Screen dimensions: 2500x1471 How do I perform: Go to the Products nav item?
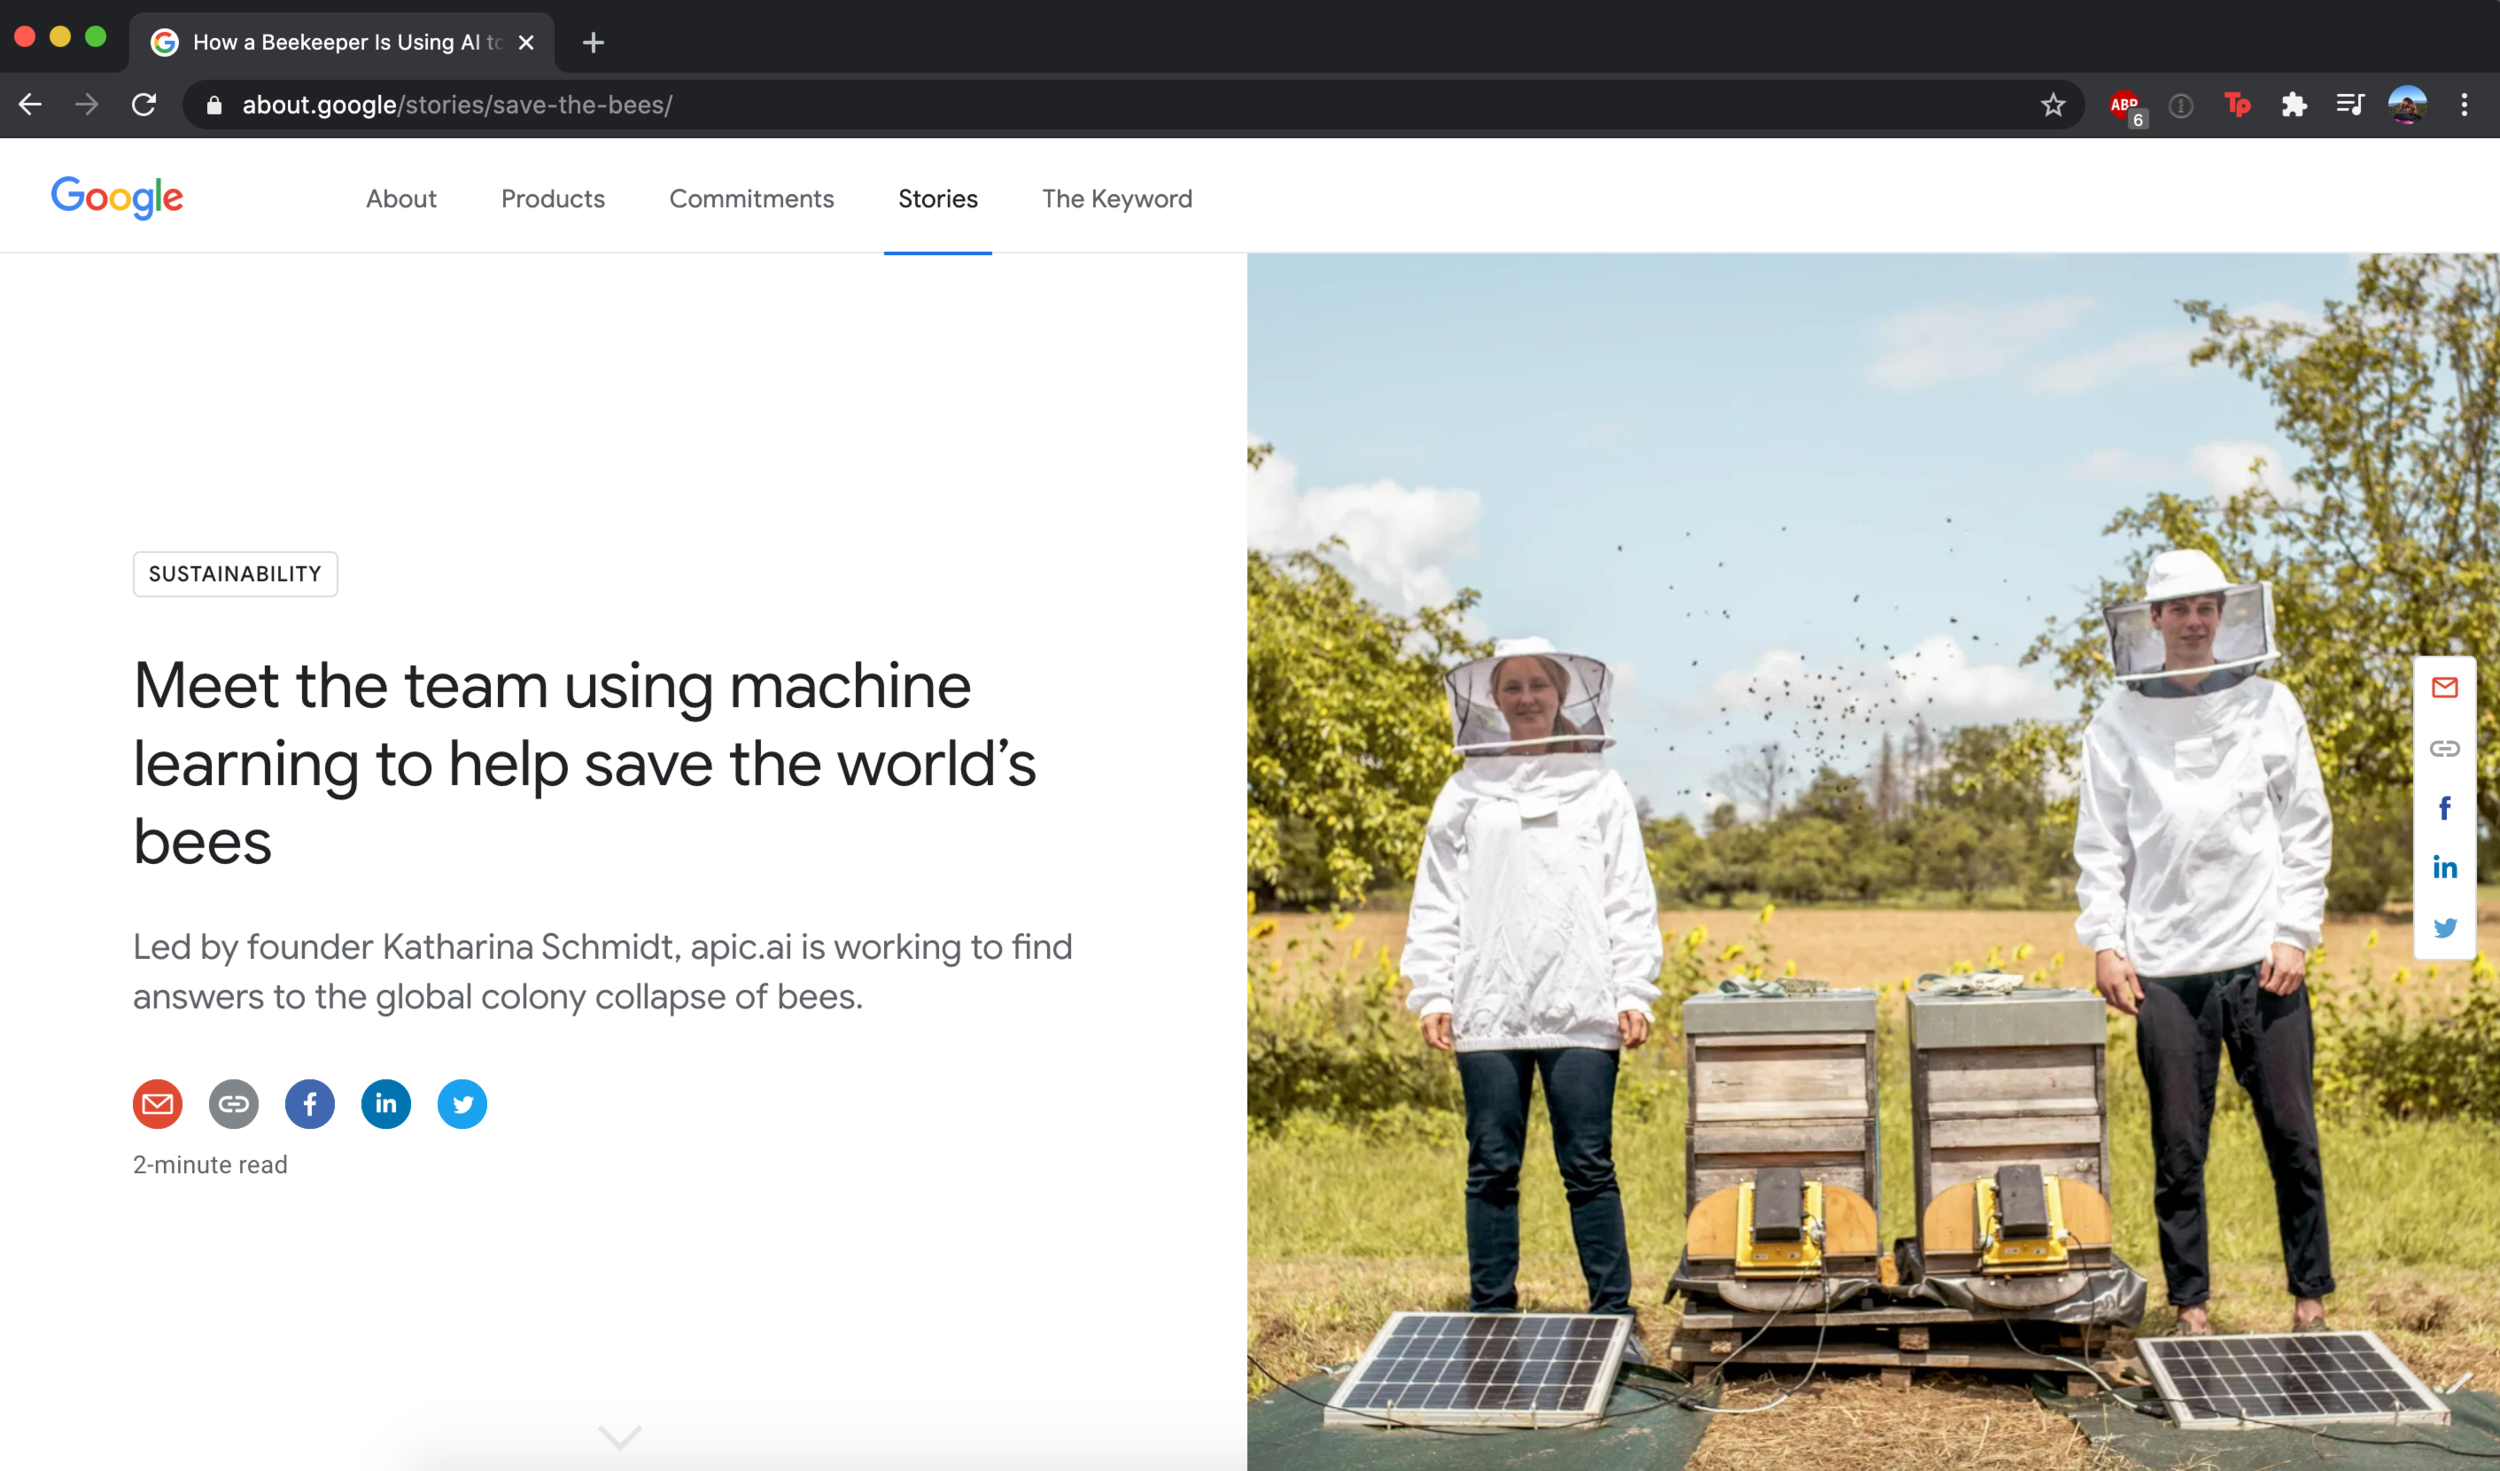click(x=552, y=199)
